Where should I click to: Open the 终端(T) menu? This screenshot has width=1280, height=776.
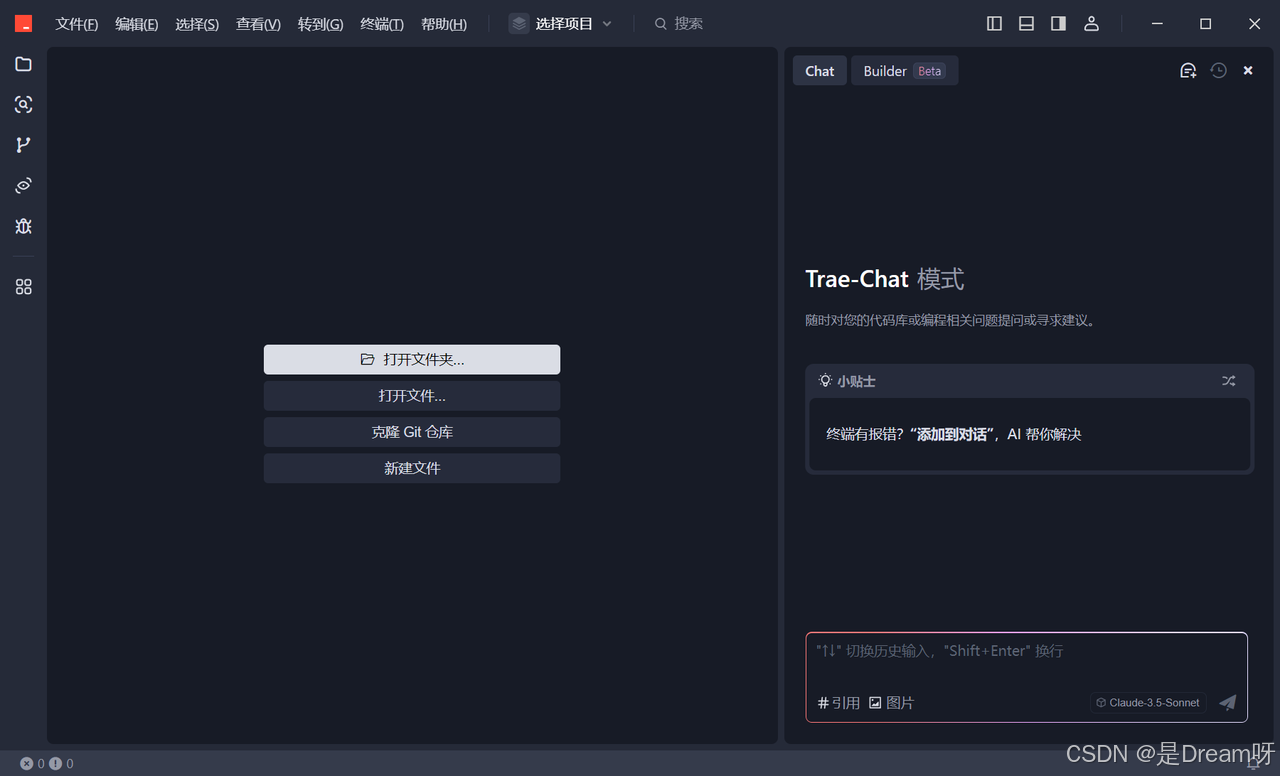tap(382, 24)
